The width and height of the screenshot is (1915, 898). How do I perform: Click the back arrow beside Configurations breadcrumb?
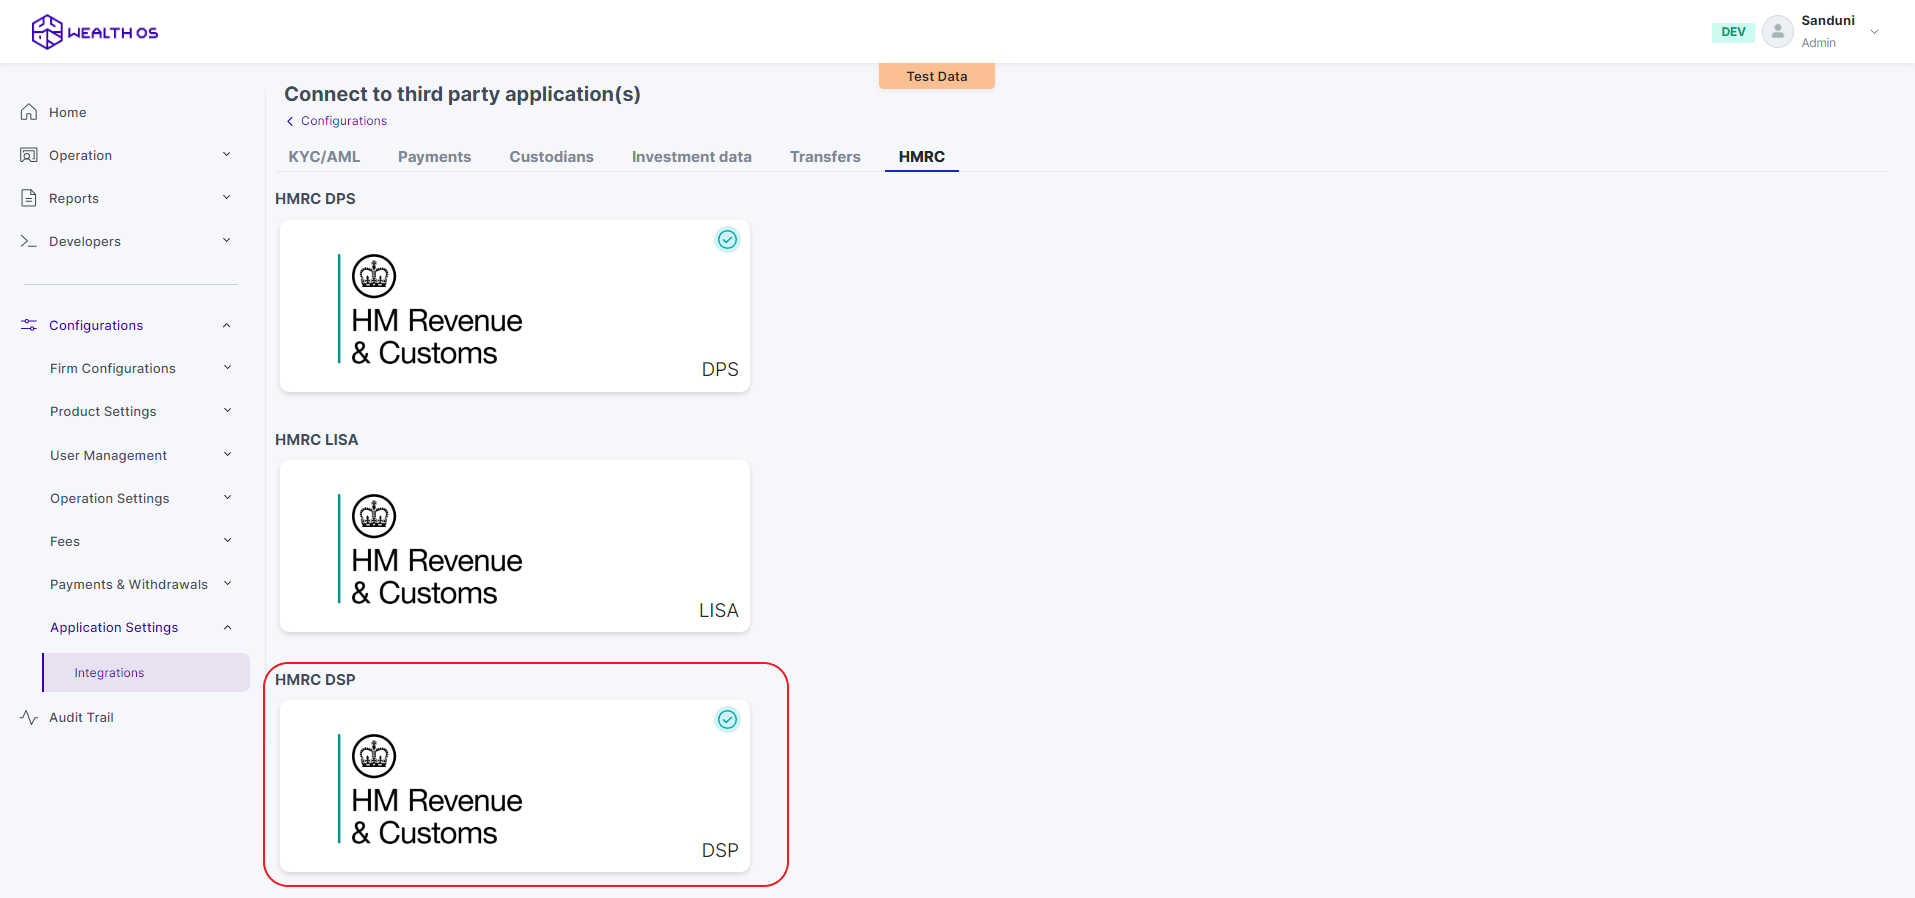tap(290, 121)
